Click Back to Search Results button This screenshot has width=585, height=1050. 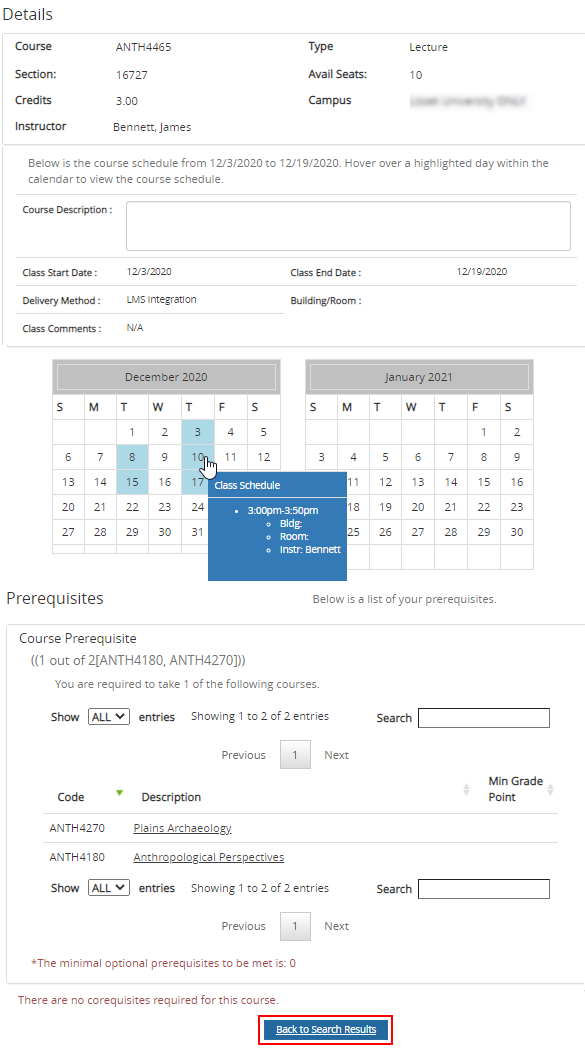tap(326, 1029)
